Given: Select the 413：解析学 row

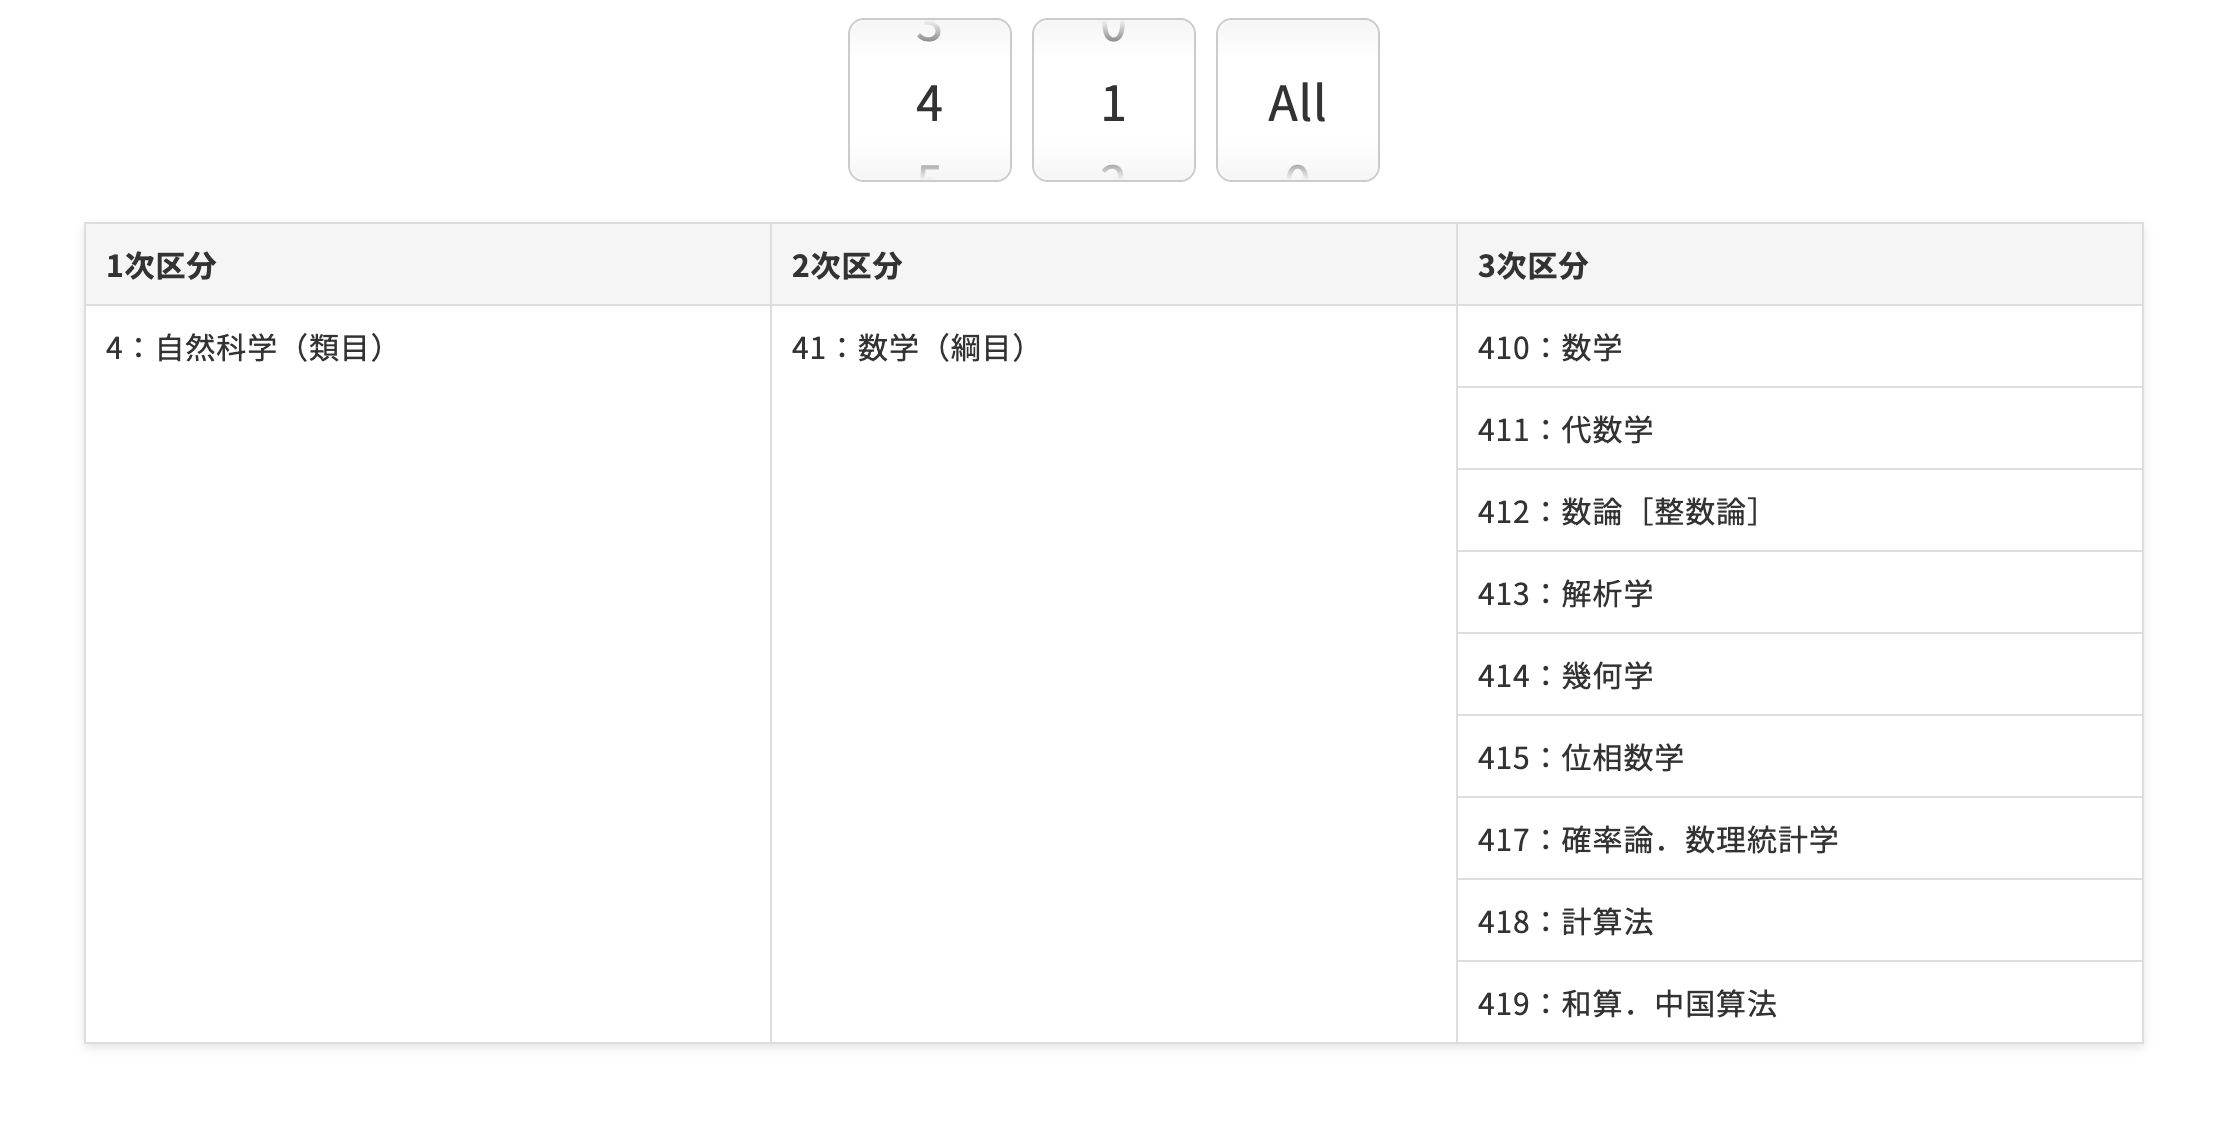Looking at the screenshot, I should 1565,594.
